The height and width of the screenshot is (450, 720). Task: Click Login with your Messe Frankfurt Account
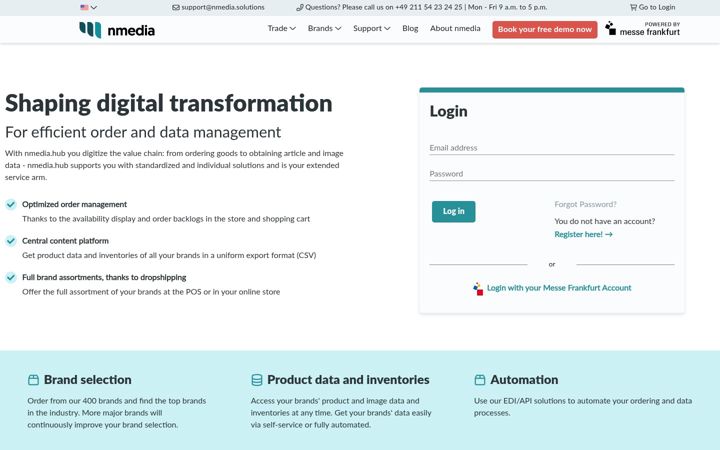tap(559, 288)
